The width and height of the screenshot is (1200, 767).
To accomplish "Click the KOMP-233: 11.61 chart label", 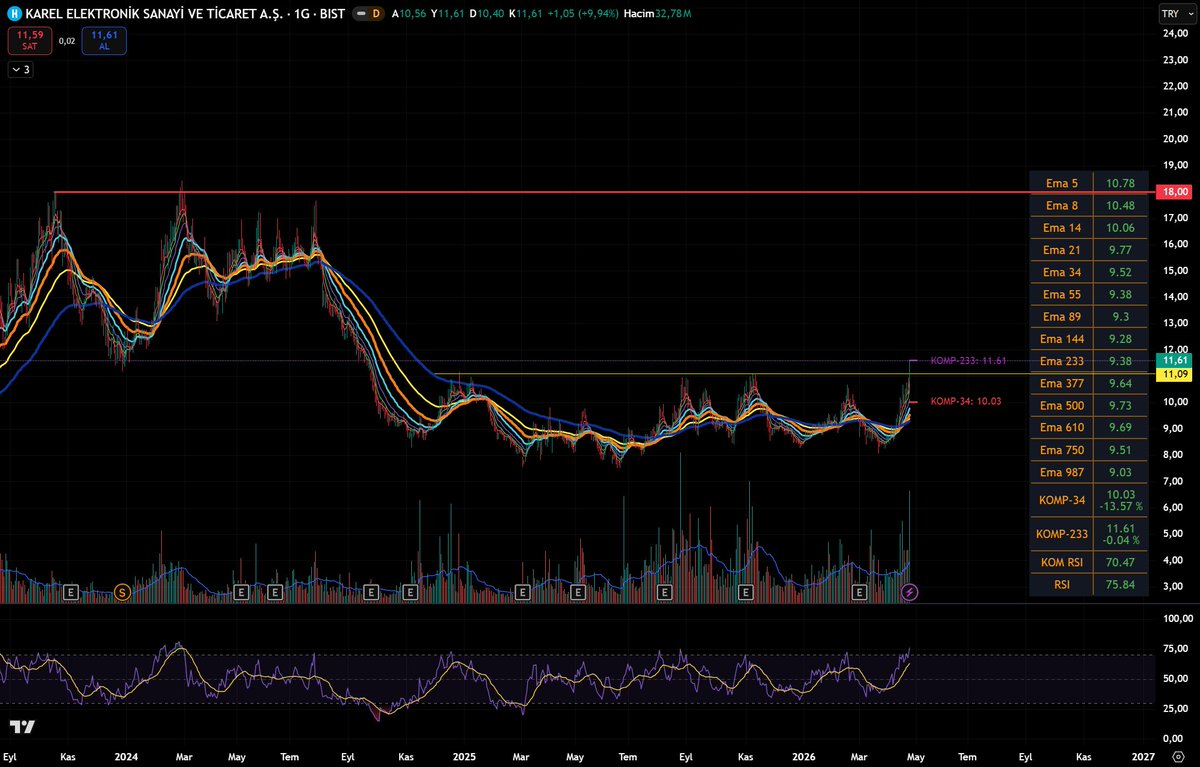I will click(968, 360).
